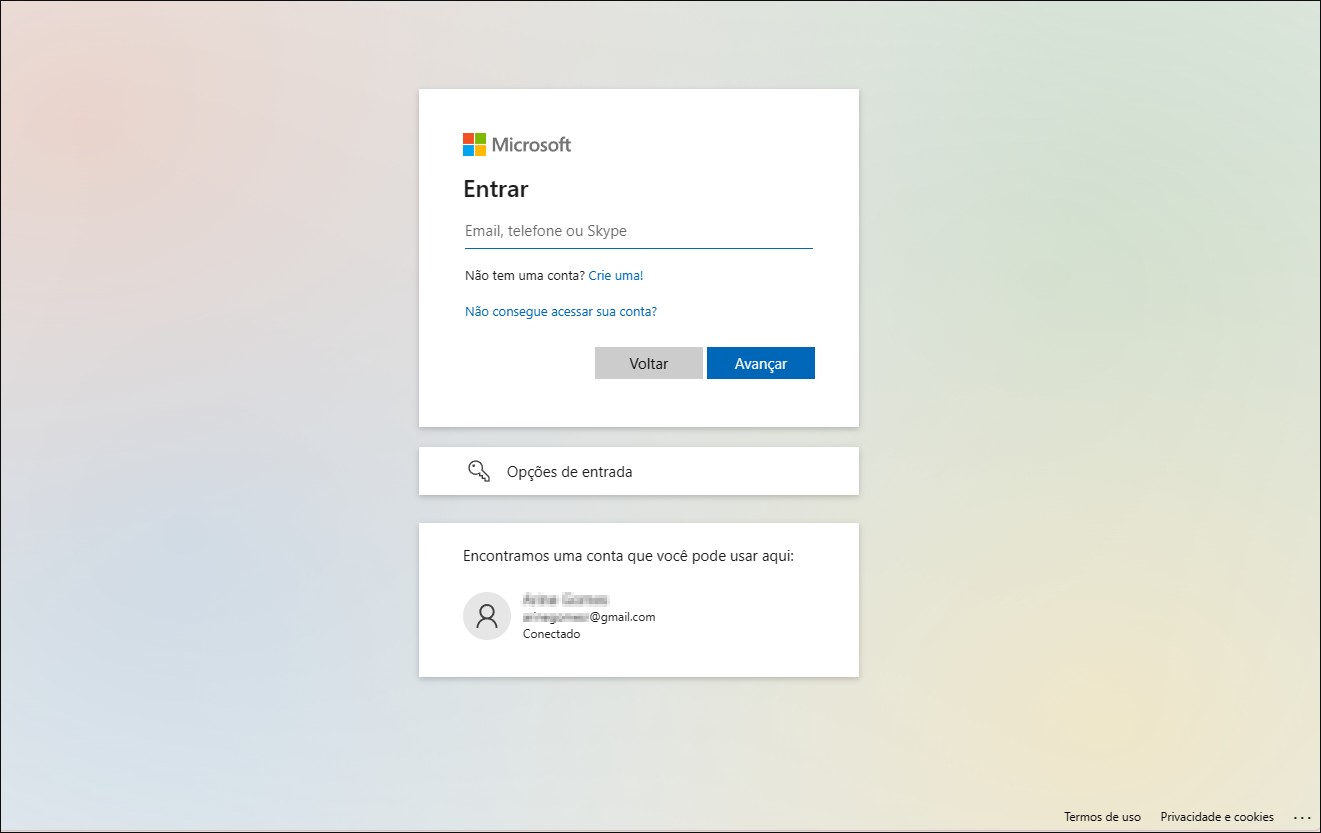
Task: Click 'Encontramos uma conta que você pode usar aqui' text
Action: point(628,556)
